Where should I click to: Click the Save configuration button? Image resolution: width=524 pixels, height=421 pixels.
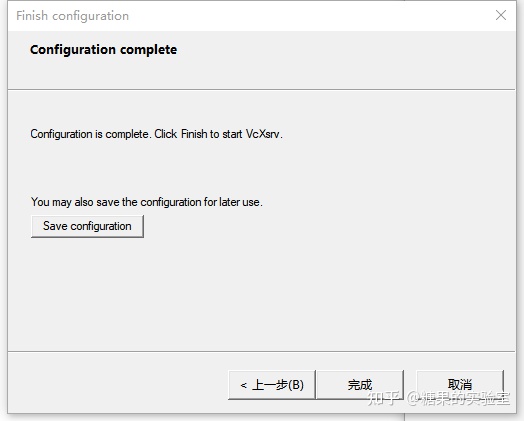click(x=87, y=226)
